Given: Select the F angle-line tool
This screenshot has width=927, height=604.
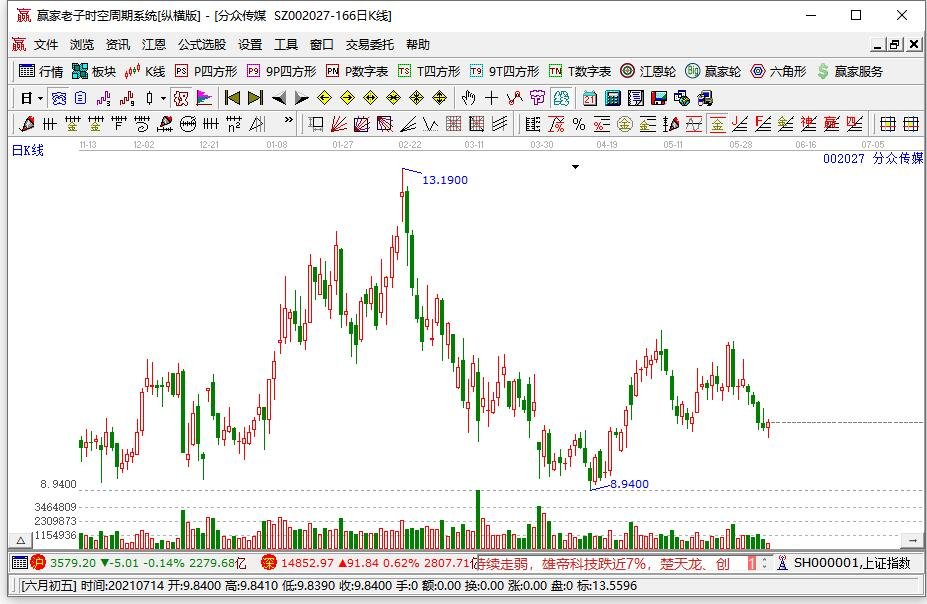Looking at the screenshot, I should point(763,124).
